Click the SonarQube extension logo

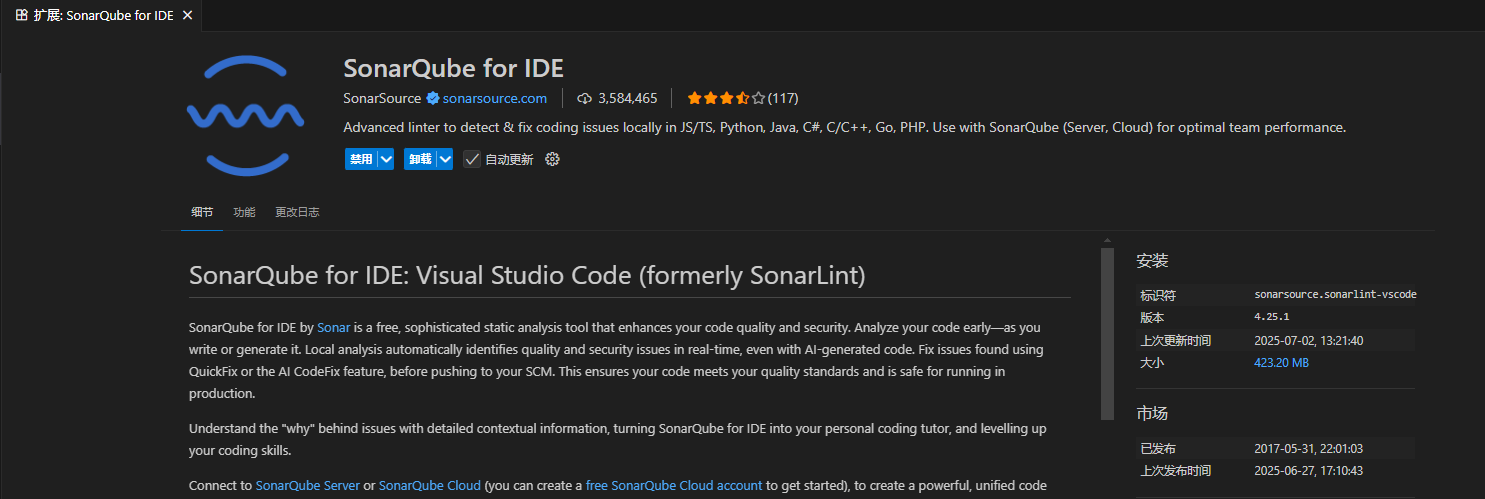(x=245, y=116)
